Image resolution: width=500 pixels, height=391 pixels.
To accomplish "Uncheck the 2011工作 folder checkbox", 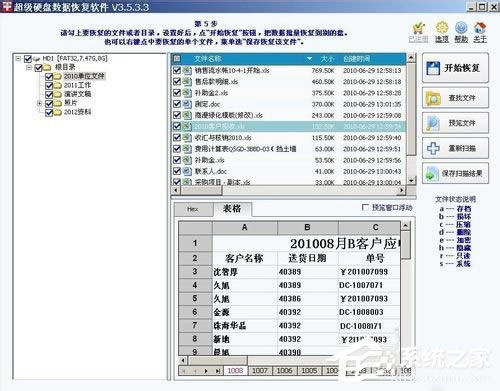I will coord(49,86).
